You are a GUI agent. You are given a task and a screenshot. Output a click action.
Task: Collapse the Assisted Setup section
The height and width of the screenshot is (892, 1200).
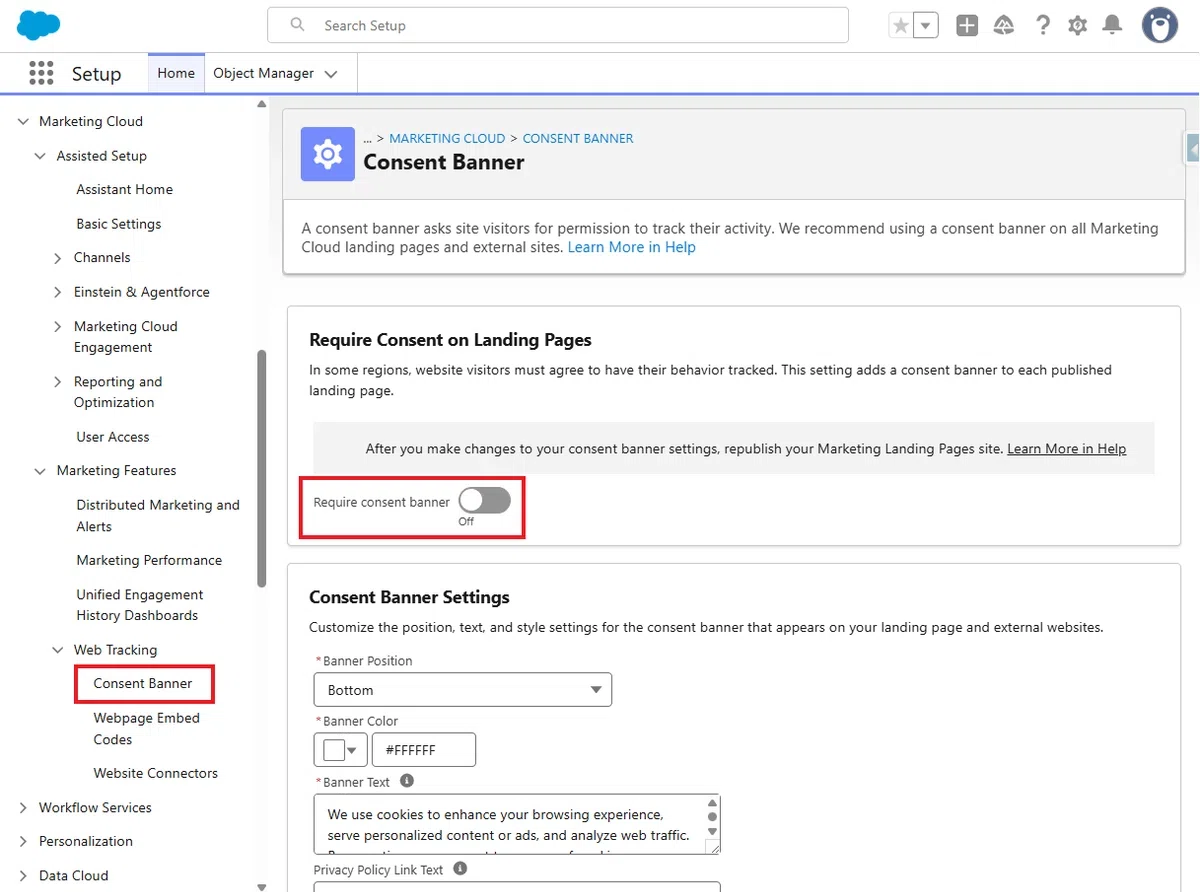coord(40,156)
